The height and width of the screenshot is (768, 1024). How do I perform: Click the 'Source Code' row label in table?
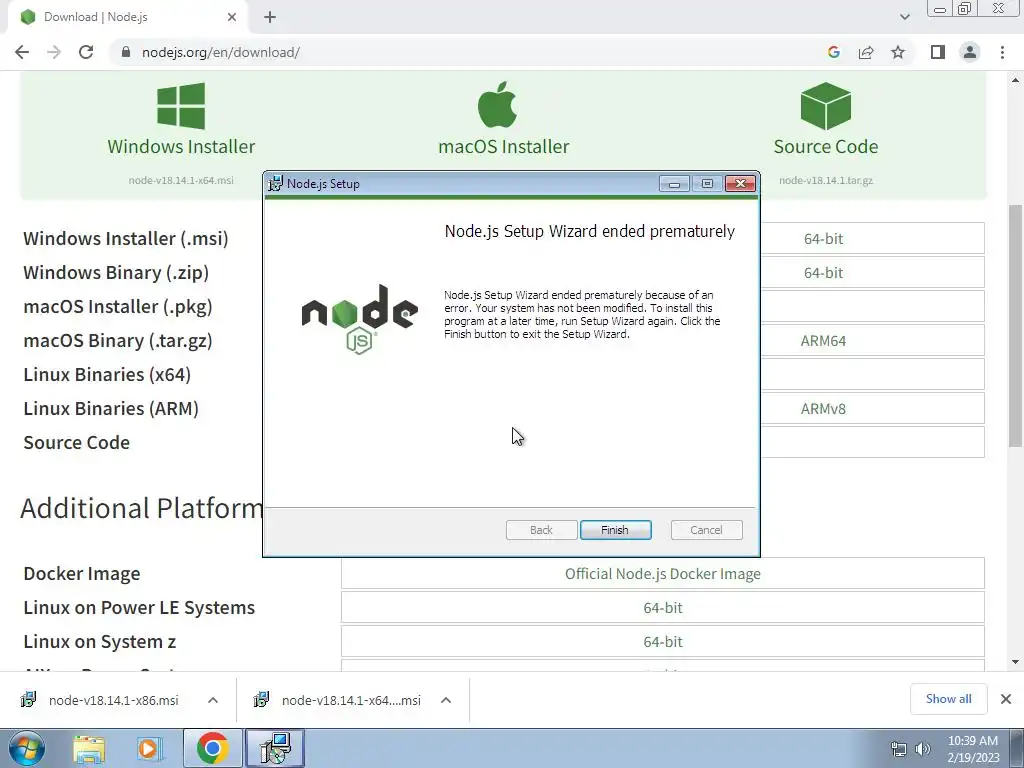(x=76, y=442)
